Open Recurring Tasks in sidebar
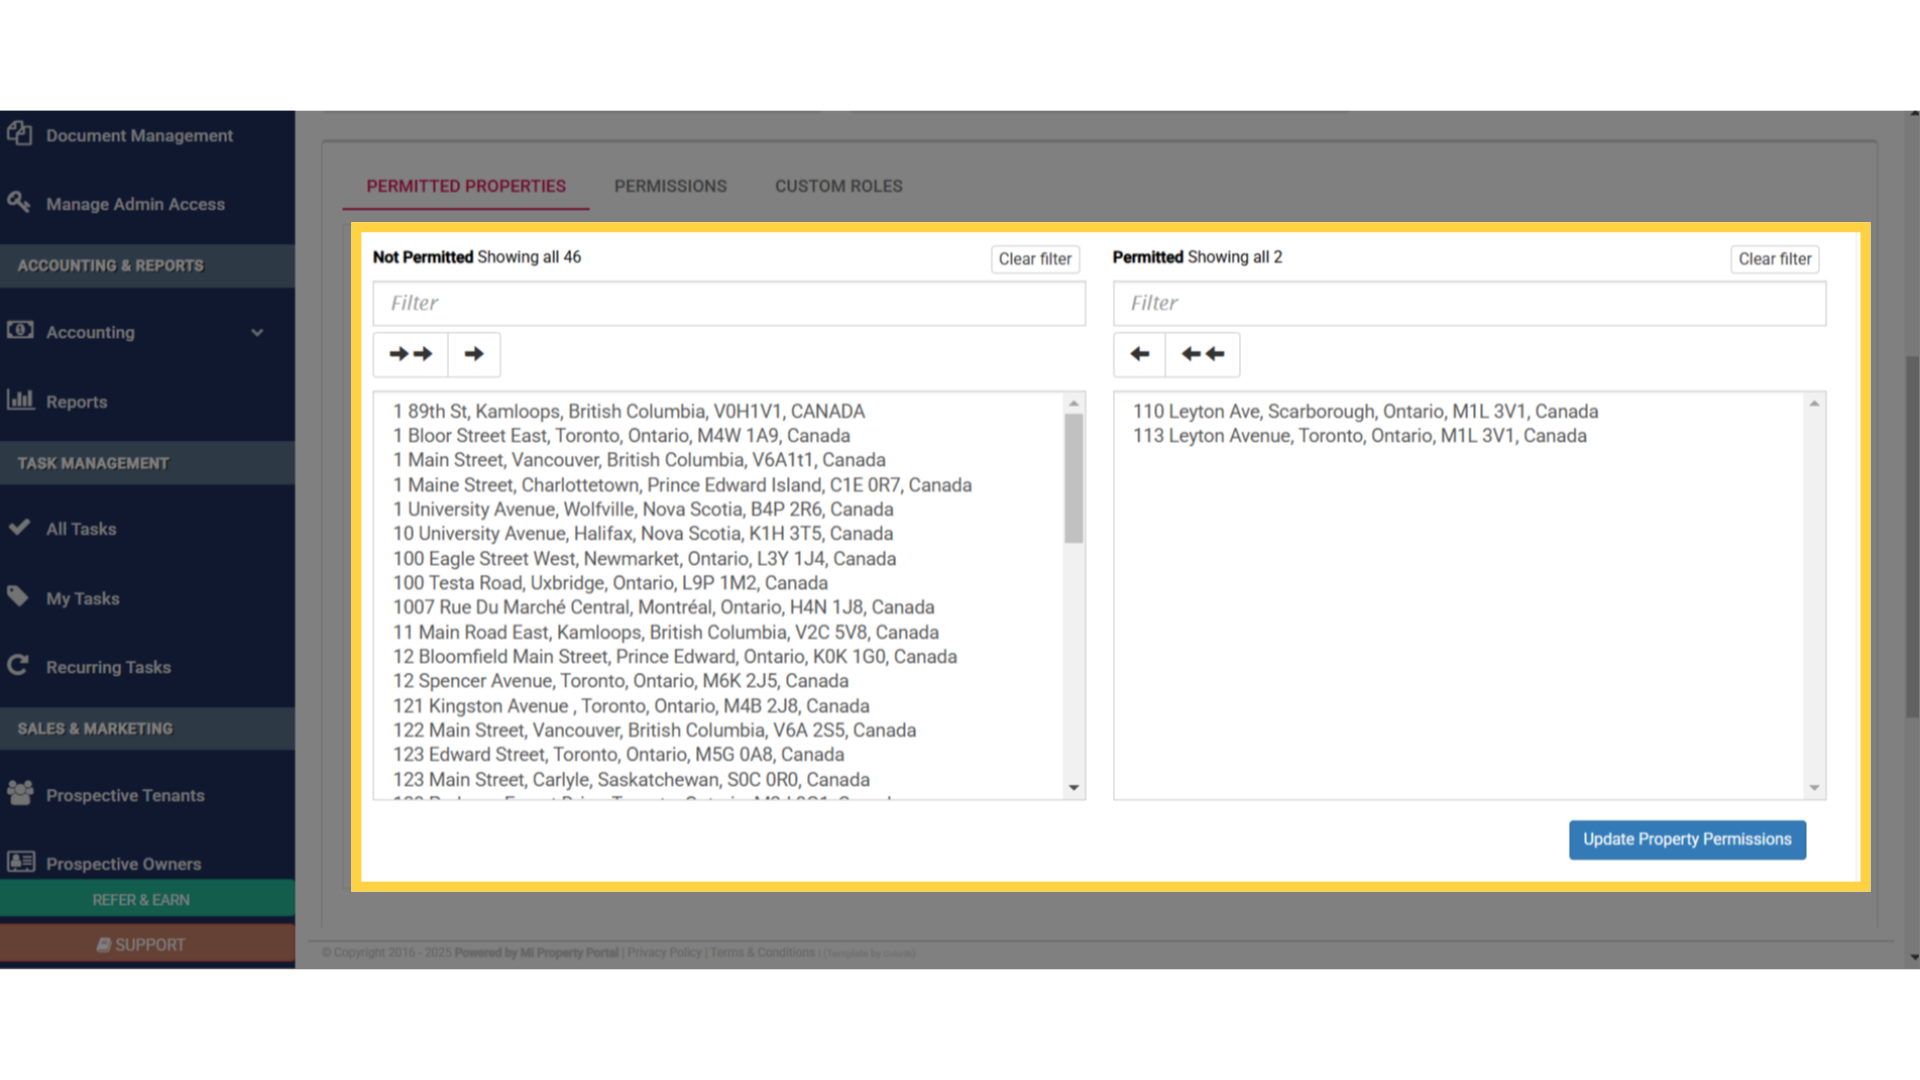The height and width of the screenshot is (1080, 1920). tap(108, 667)
